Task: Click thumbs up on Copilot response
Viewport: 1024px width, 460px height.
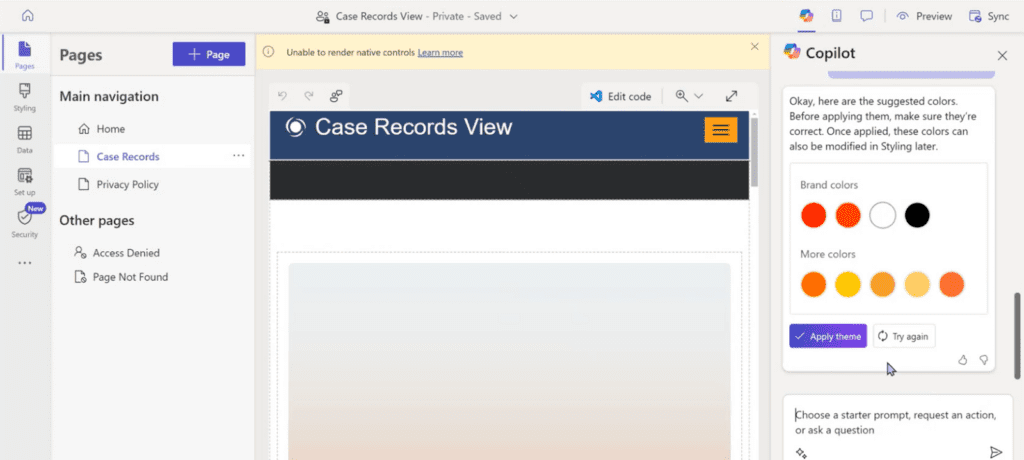Action: [963, 360]
